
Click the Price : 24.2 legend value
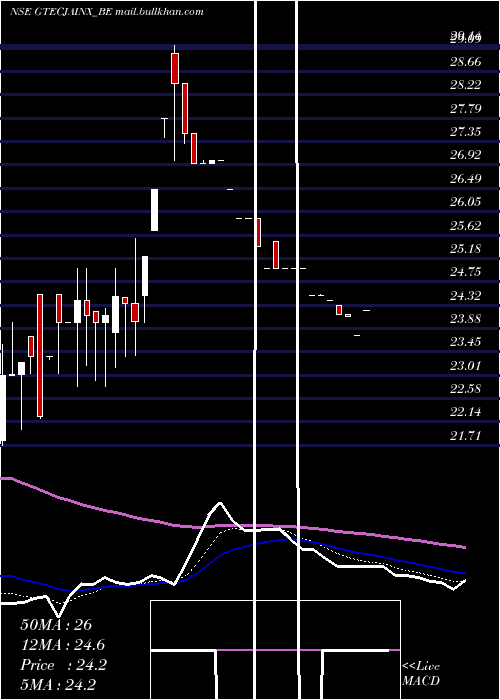point(63,665)
